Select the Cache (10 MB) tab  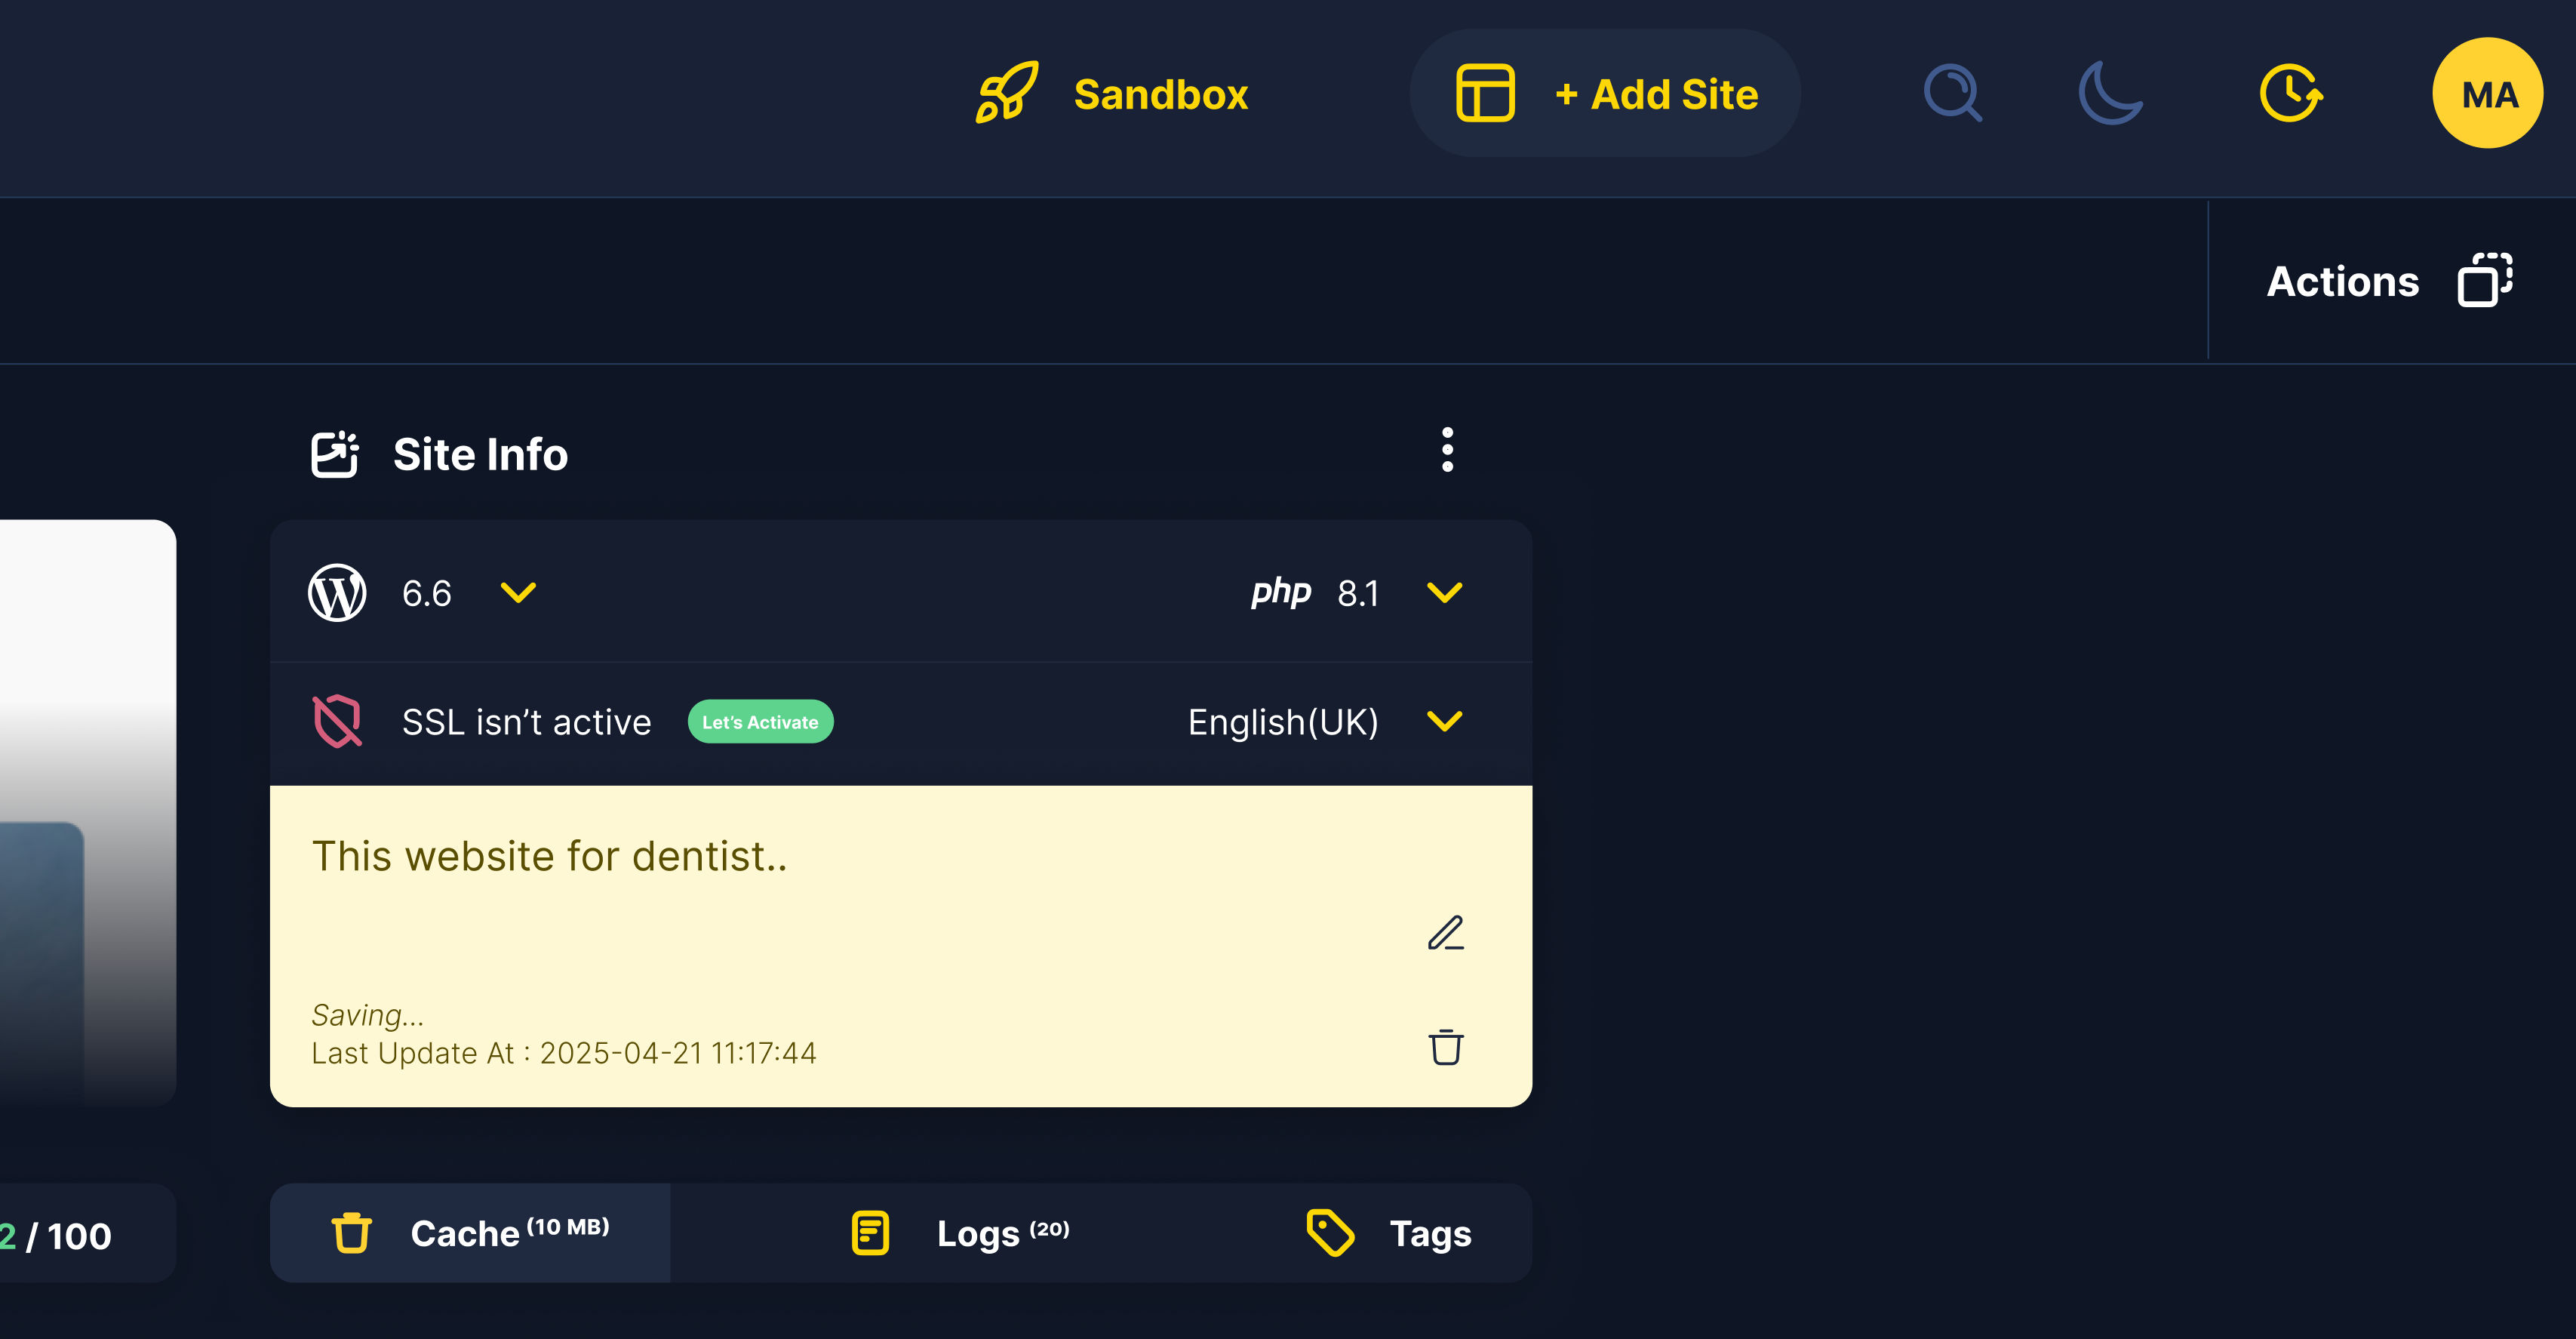pyautogui.click(x=470, y=1233)
